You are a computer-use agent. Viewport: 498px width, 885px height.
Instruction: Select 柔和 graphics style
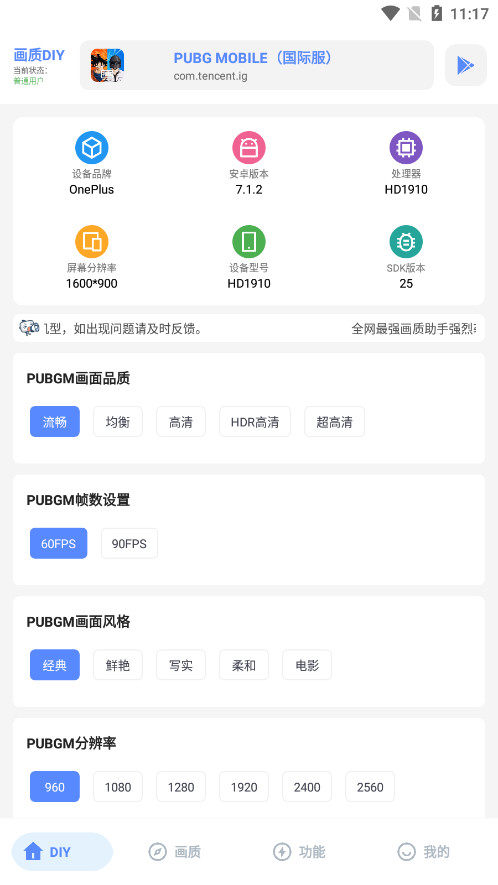(244, 665)
